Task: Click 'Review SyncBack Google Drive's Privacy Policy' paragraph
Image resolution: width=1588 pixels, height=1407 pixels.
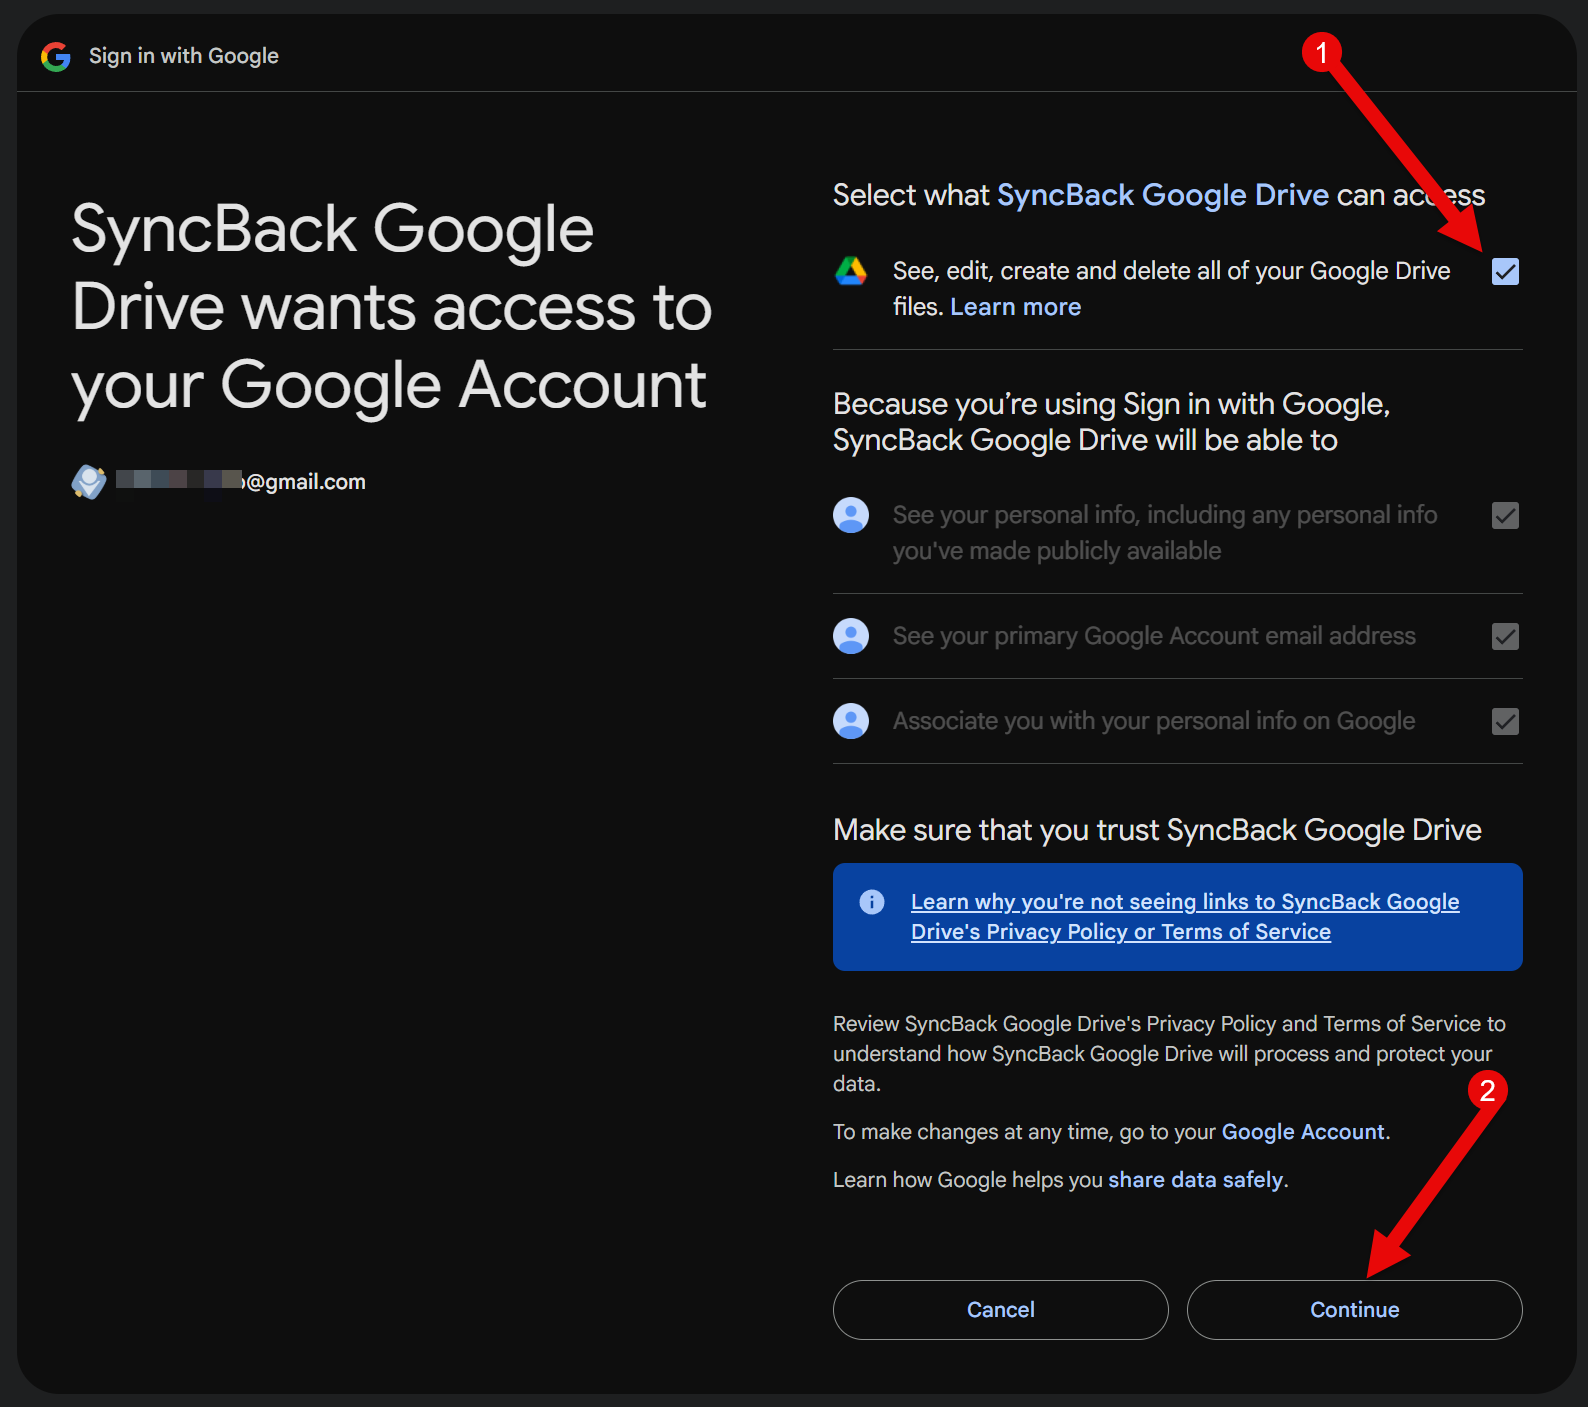Action: [x=1169, y=1054]
